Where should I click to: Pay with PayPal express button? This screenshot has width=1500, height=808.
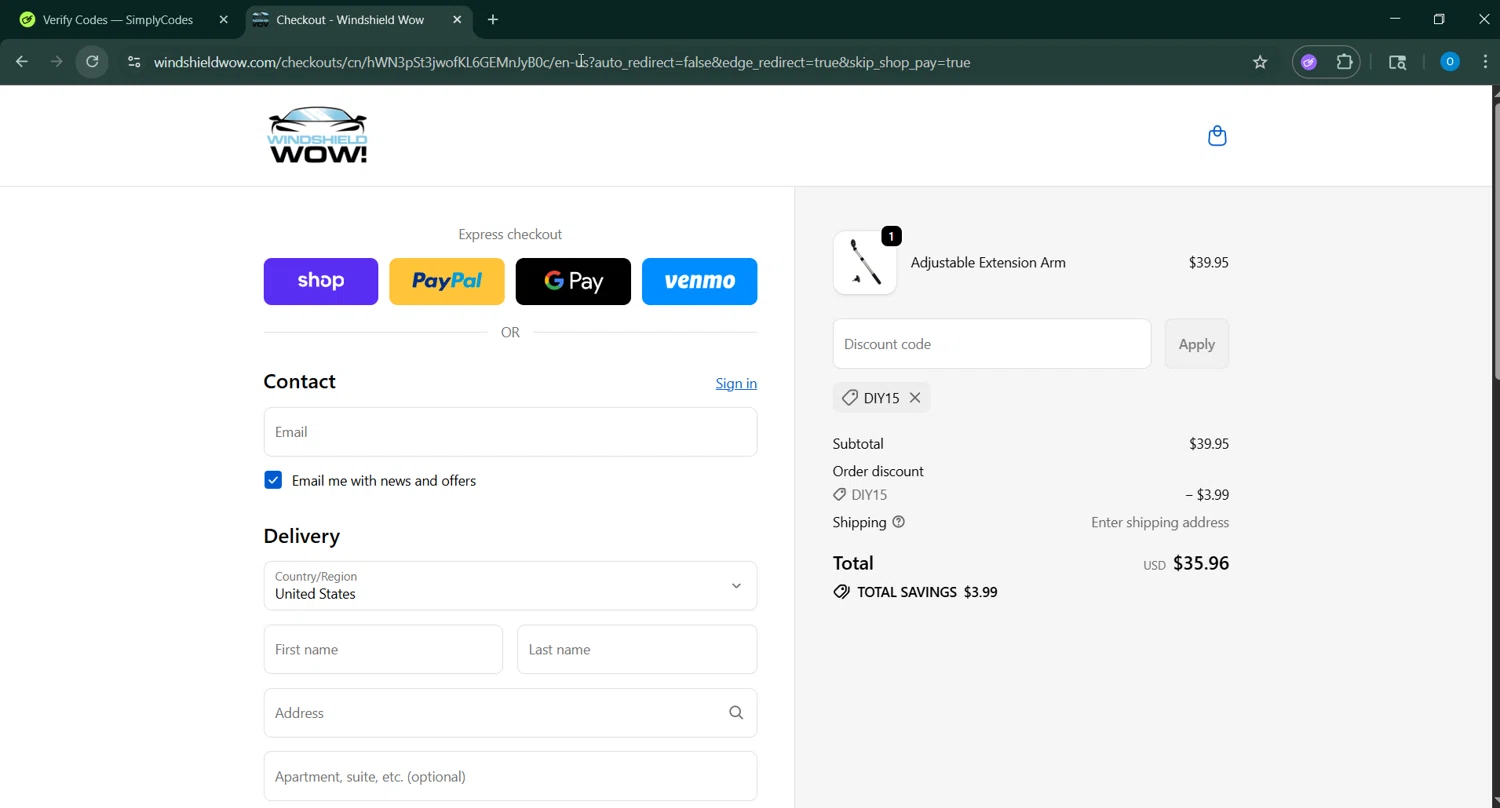tap(447, 281)
